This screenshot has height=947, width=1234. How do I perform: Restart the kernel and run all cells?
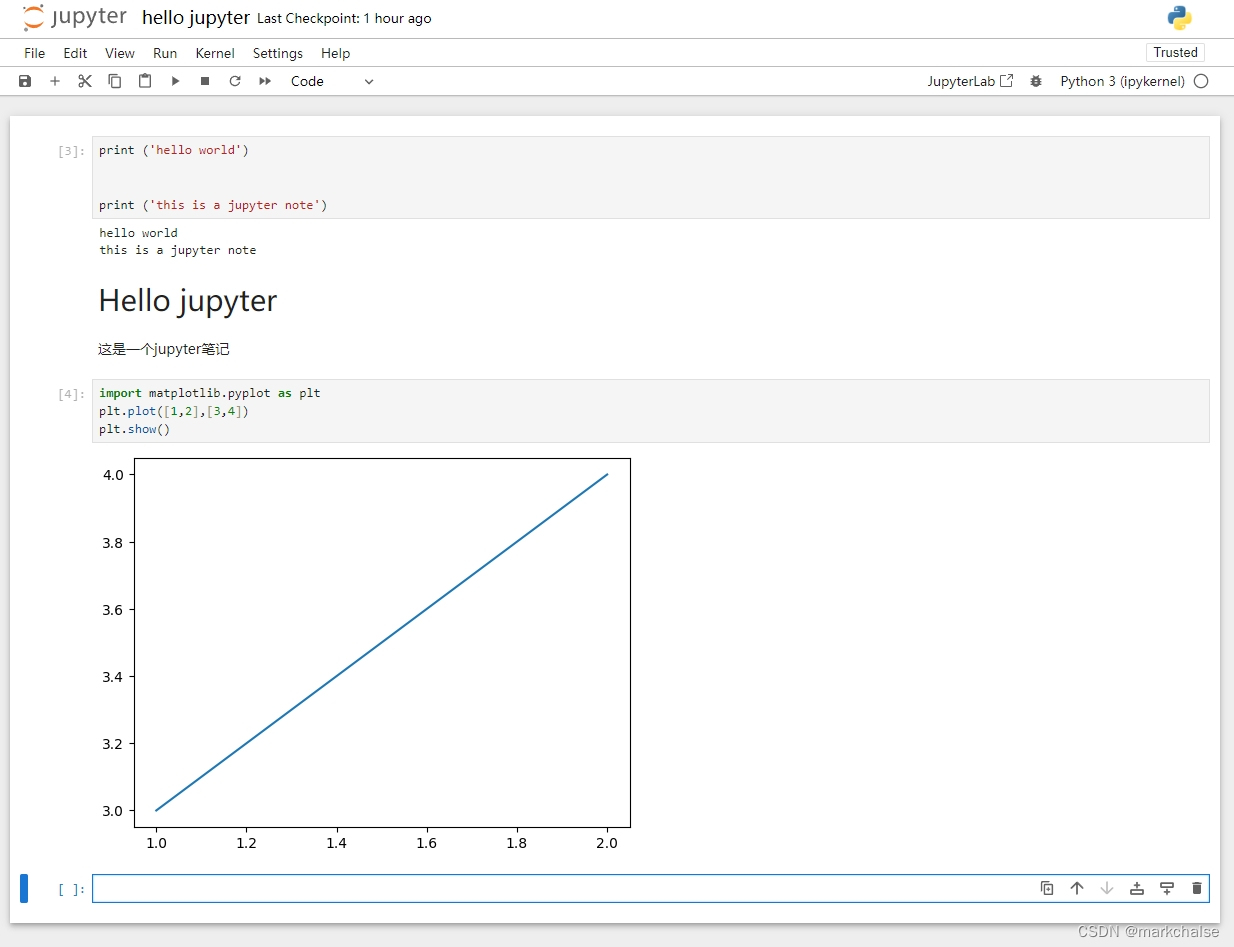pyautogui.click(x=265, y=81)
